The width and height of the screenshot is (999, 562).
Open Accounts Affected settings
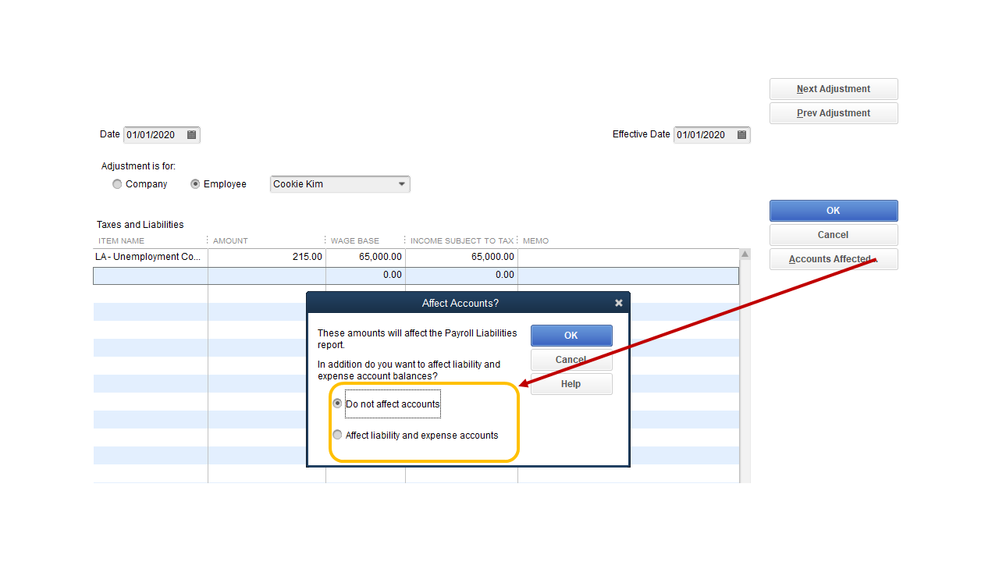(x=833, y=259)
